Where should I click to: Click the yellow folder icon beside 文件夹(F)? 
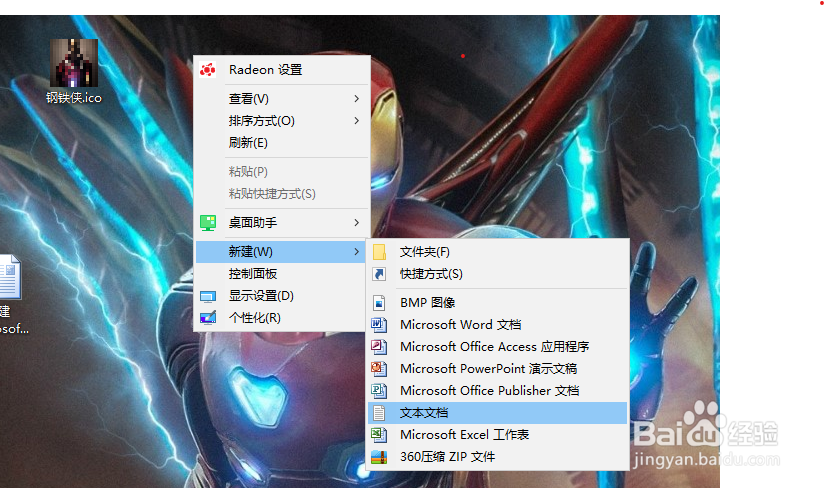click(379, 252)
